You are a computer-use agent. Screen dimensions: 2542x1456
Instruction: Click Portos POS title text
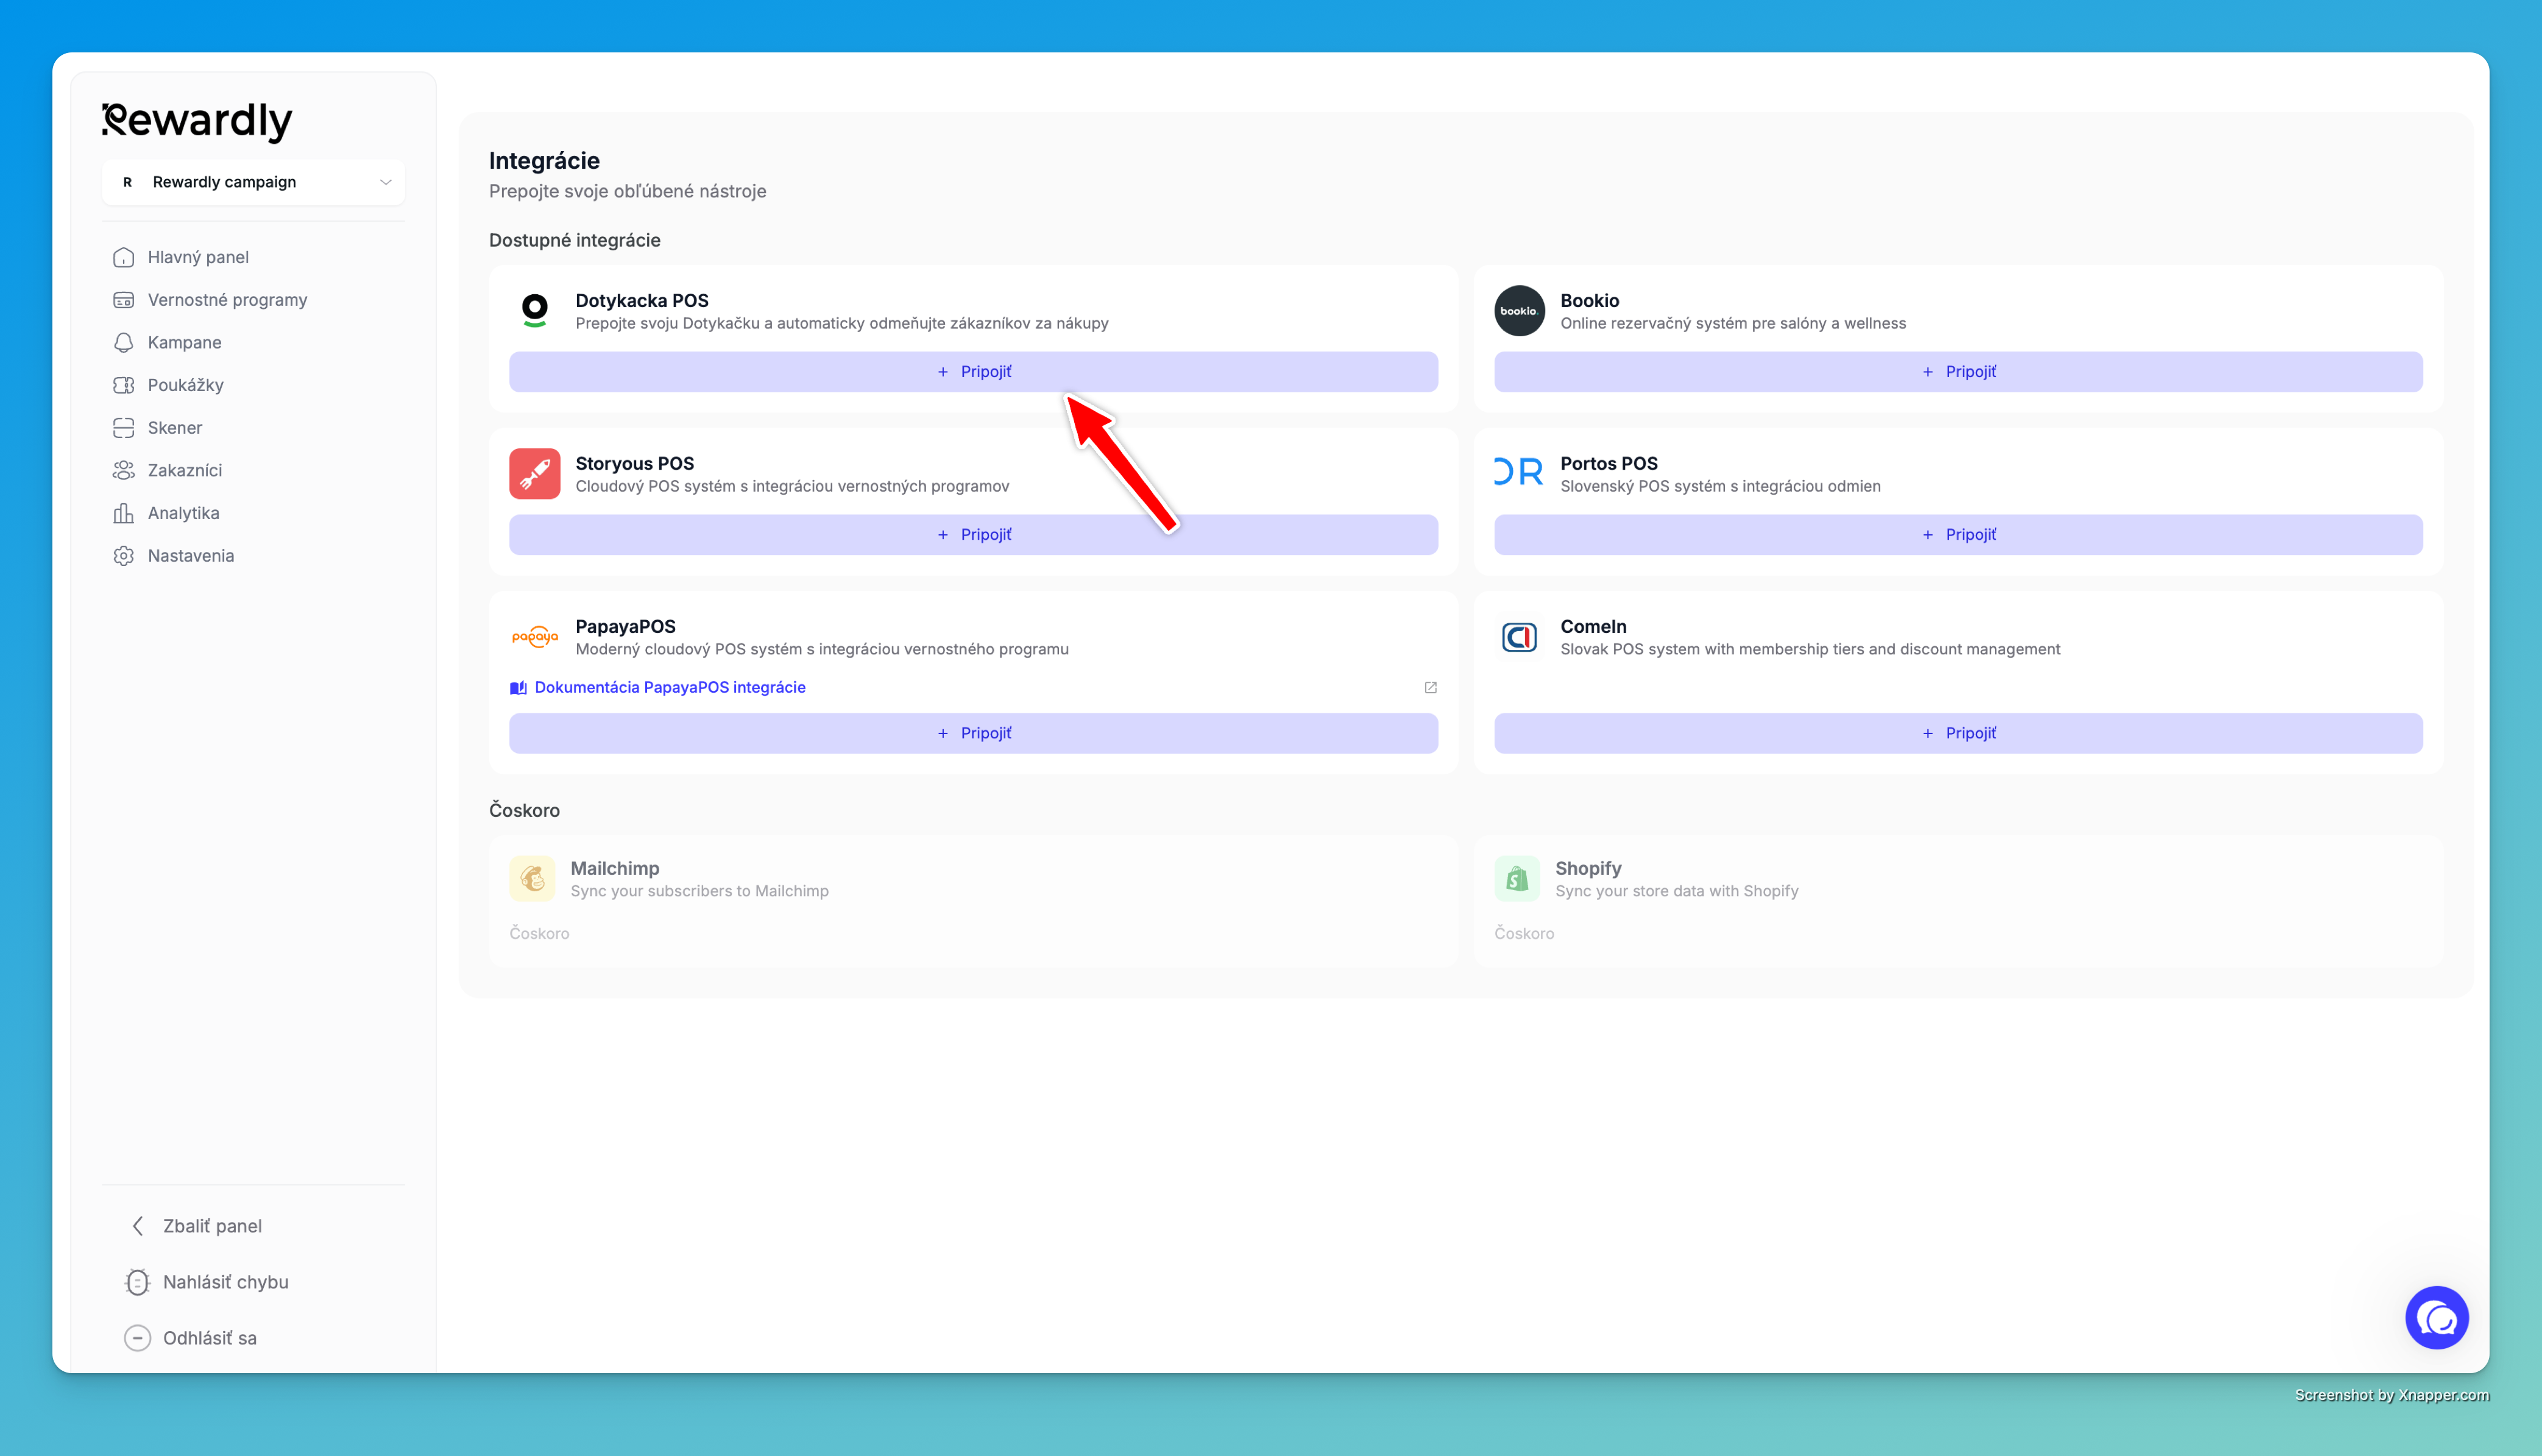1609,463
